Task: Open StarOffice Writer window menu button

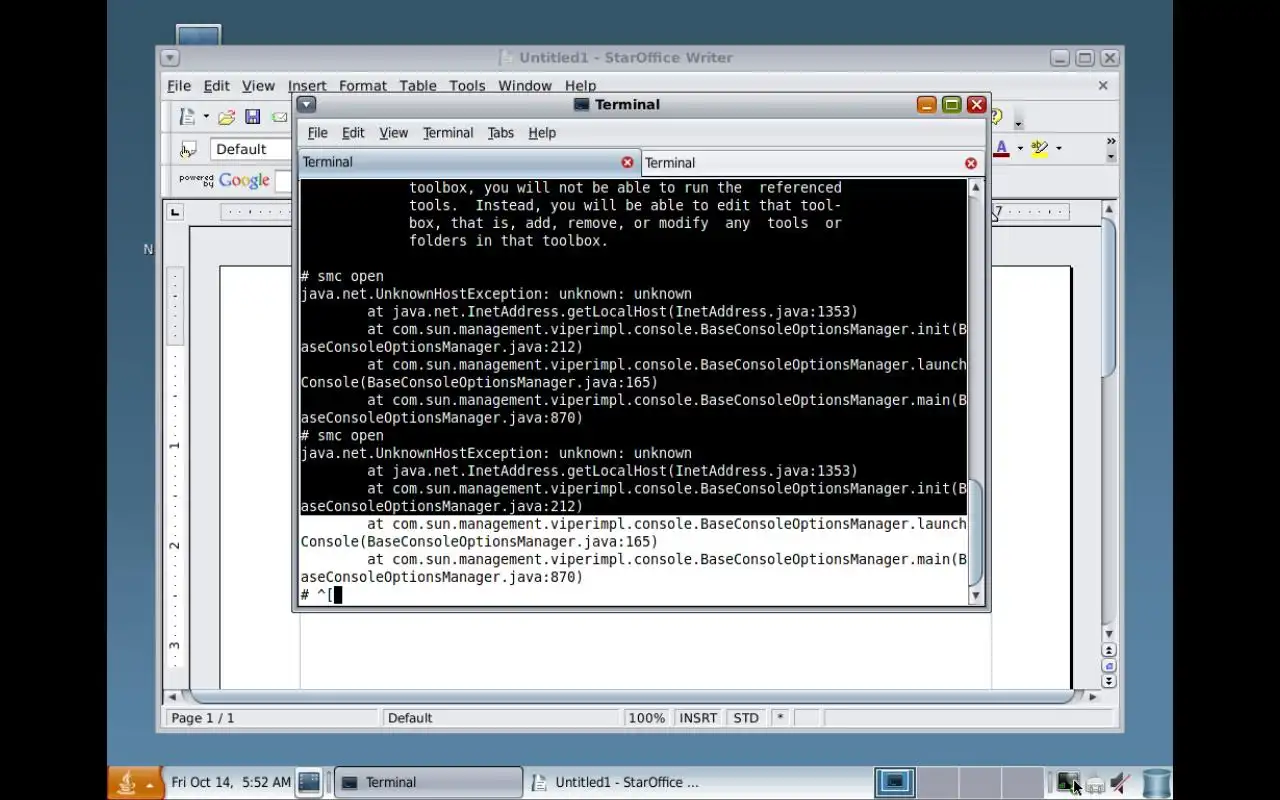Action: click(169, 58)
